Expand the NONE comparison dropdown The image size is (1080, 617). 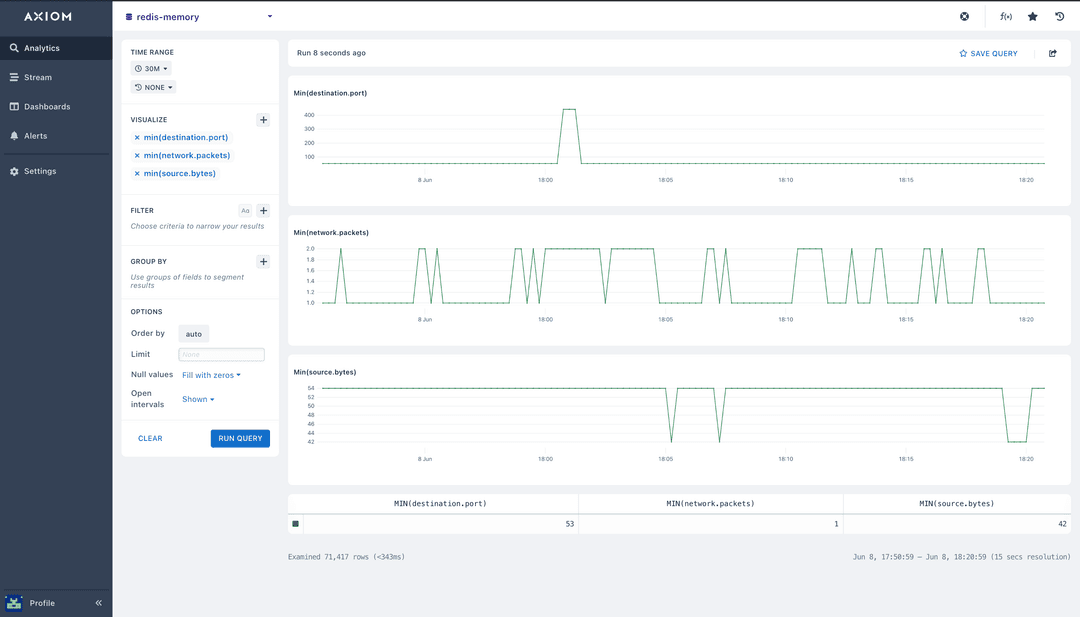pyautogui.click(x=152, y=87)
